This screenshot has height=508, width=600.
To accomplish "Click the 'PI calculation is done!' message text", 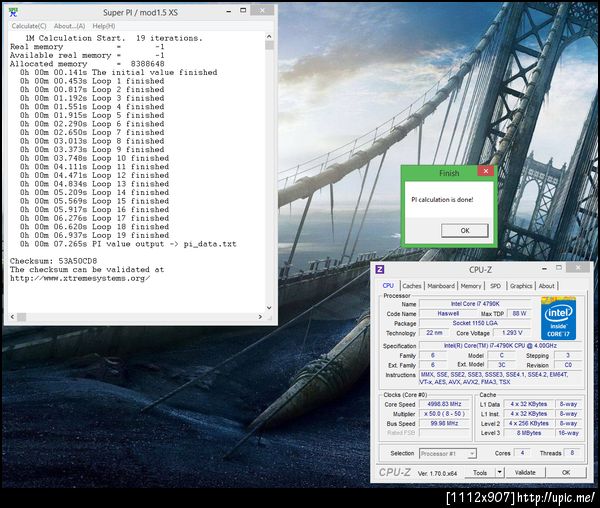I will pos(442,199).
